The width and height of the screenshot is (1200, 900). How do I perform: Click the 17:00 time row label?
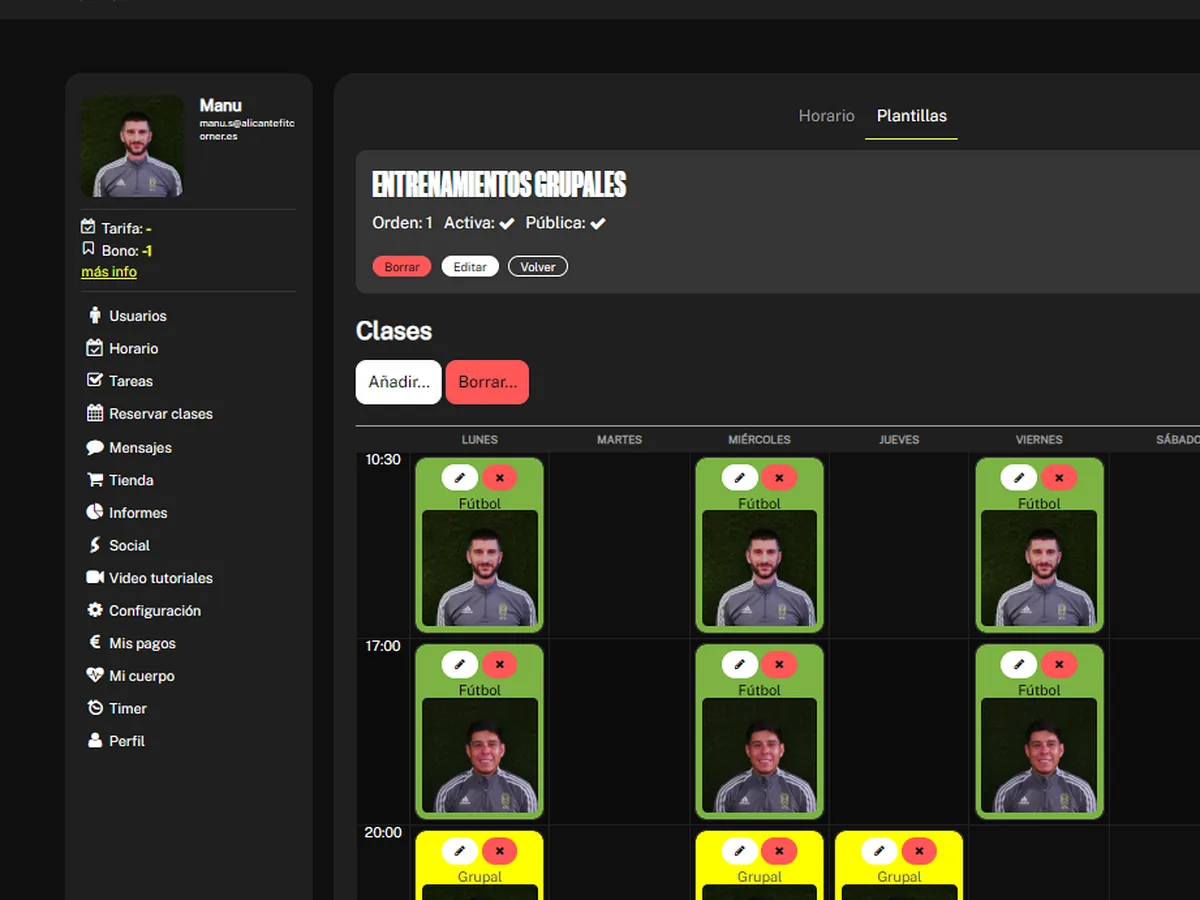click(383, 646)
